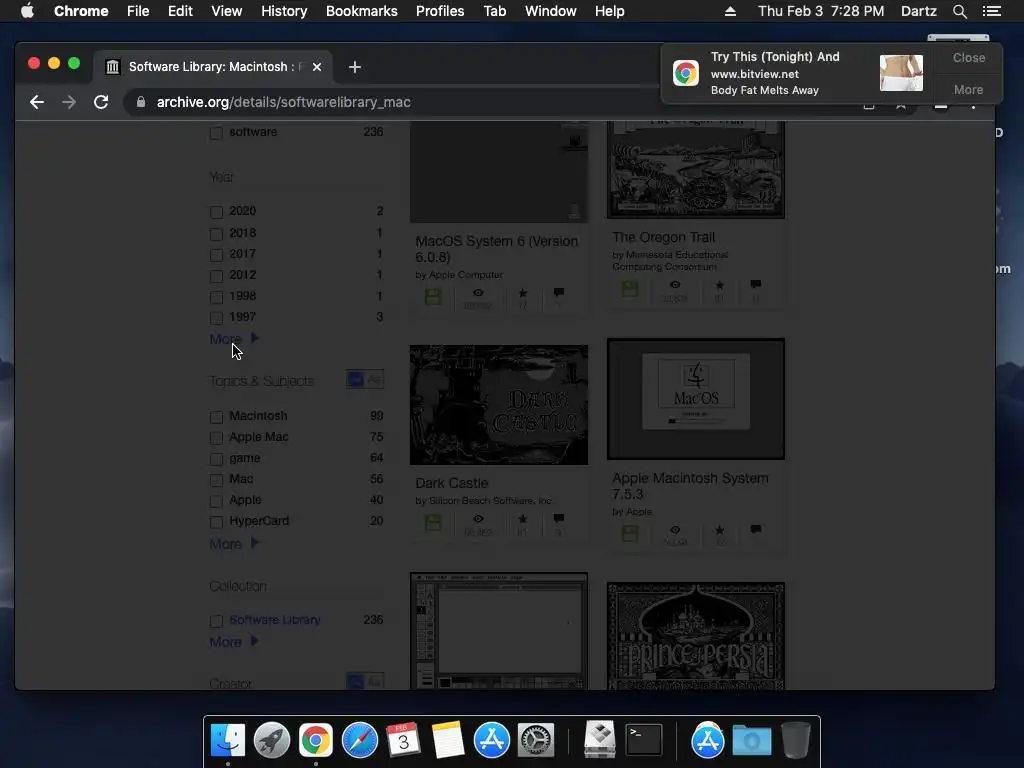Enable the Apple Mac topic checkbox
Screen dimensions: 1024x768
point(216,438)
